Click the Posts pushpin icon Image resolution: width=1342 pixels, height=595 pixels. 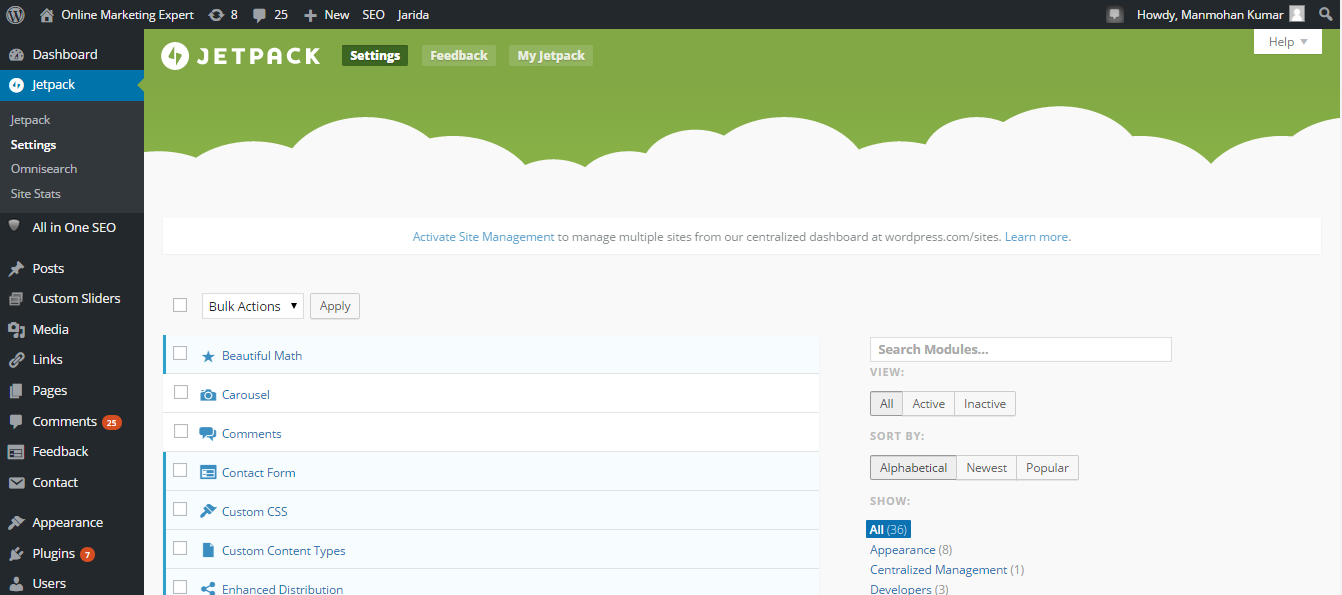pyautogui.click(x=16, y=268)
